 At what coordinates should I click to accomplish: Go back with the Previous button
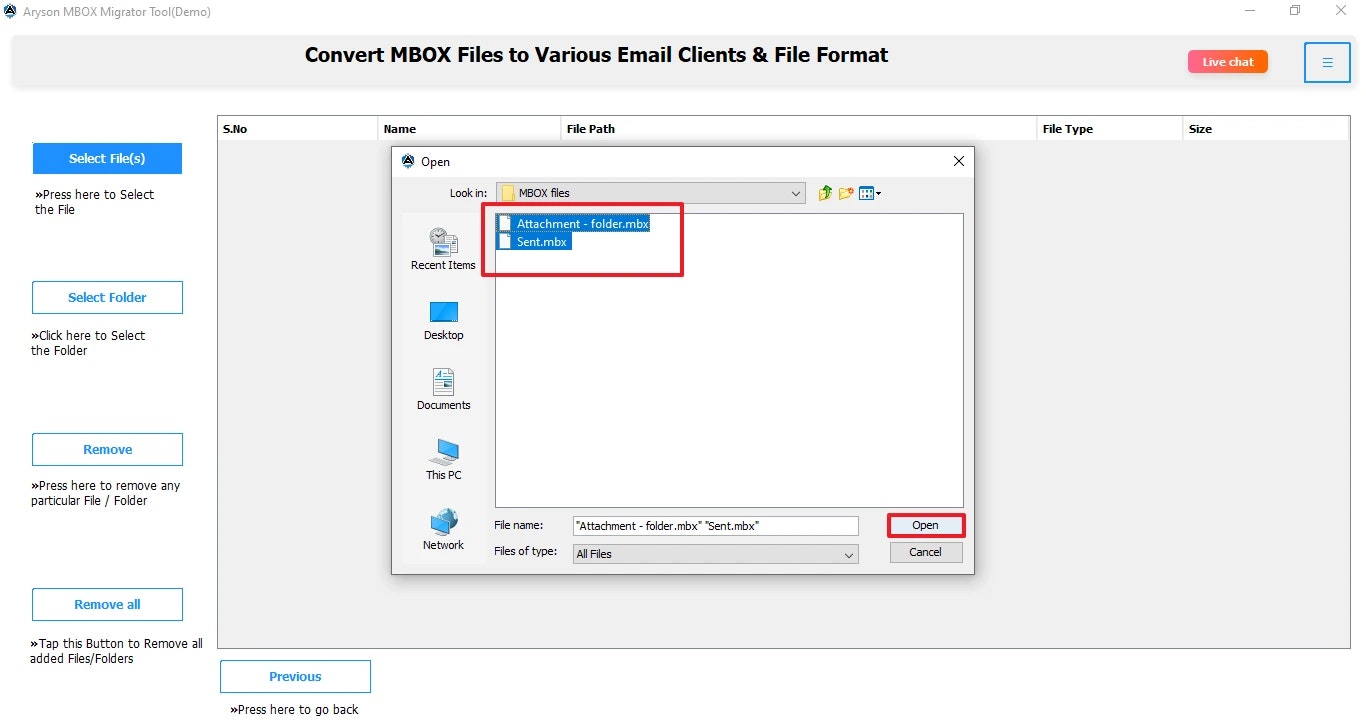(x=295, y=676)
